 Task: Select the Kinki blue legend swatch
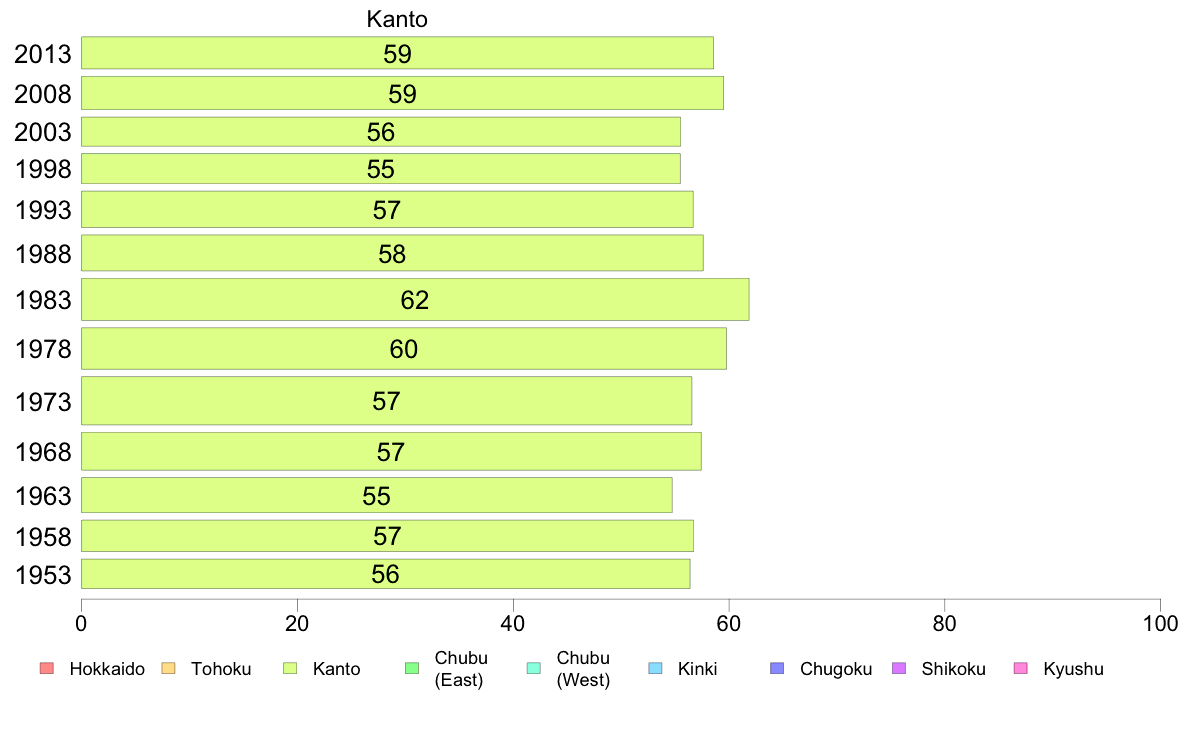pos(655,668)
